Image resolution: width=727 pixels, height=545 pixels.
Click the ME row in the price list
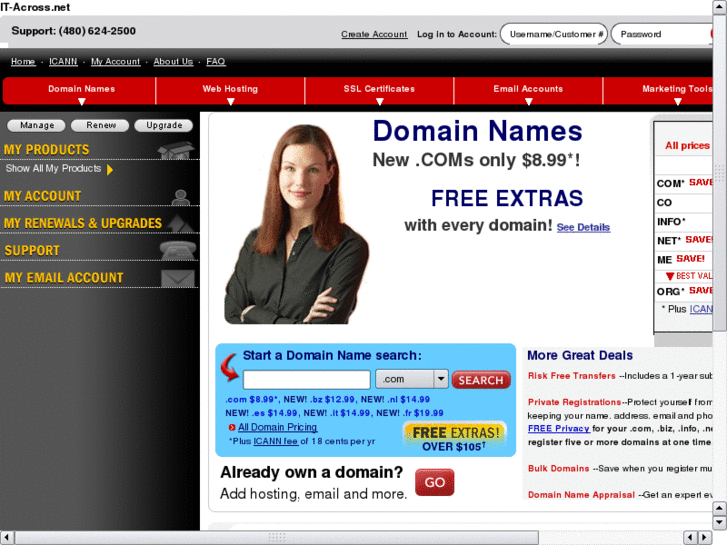coord(684,259)
